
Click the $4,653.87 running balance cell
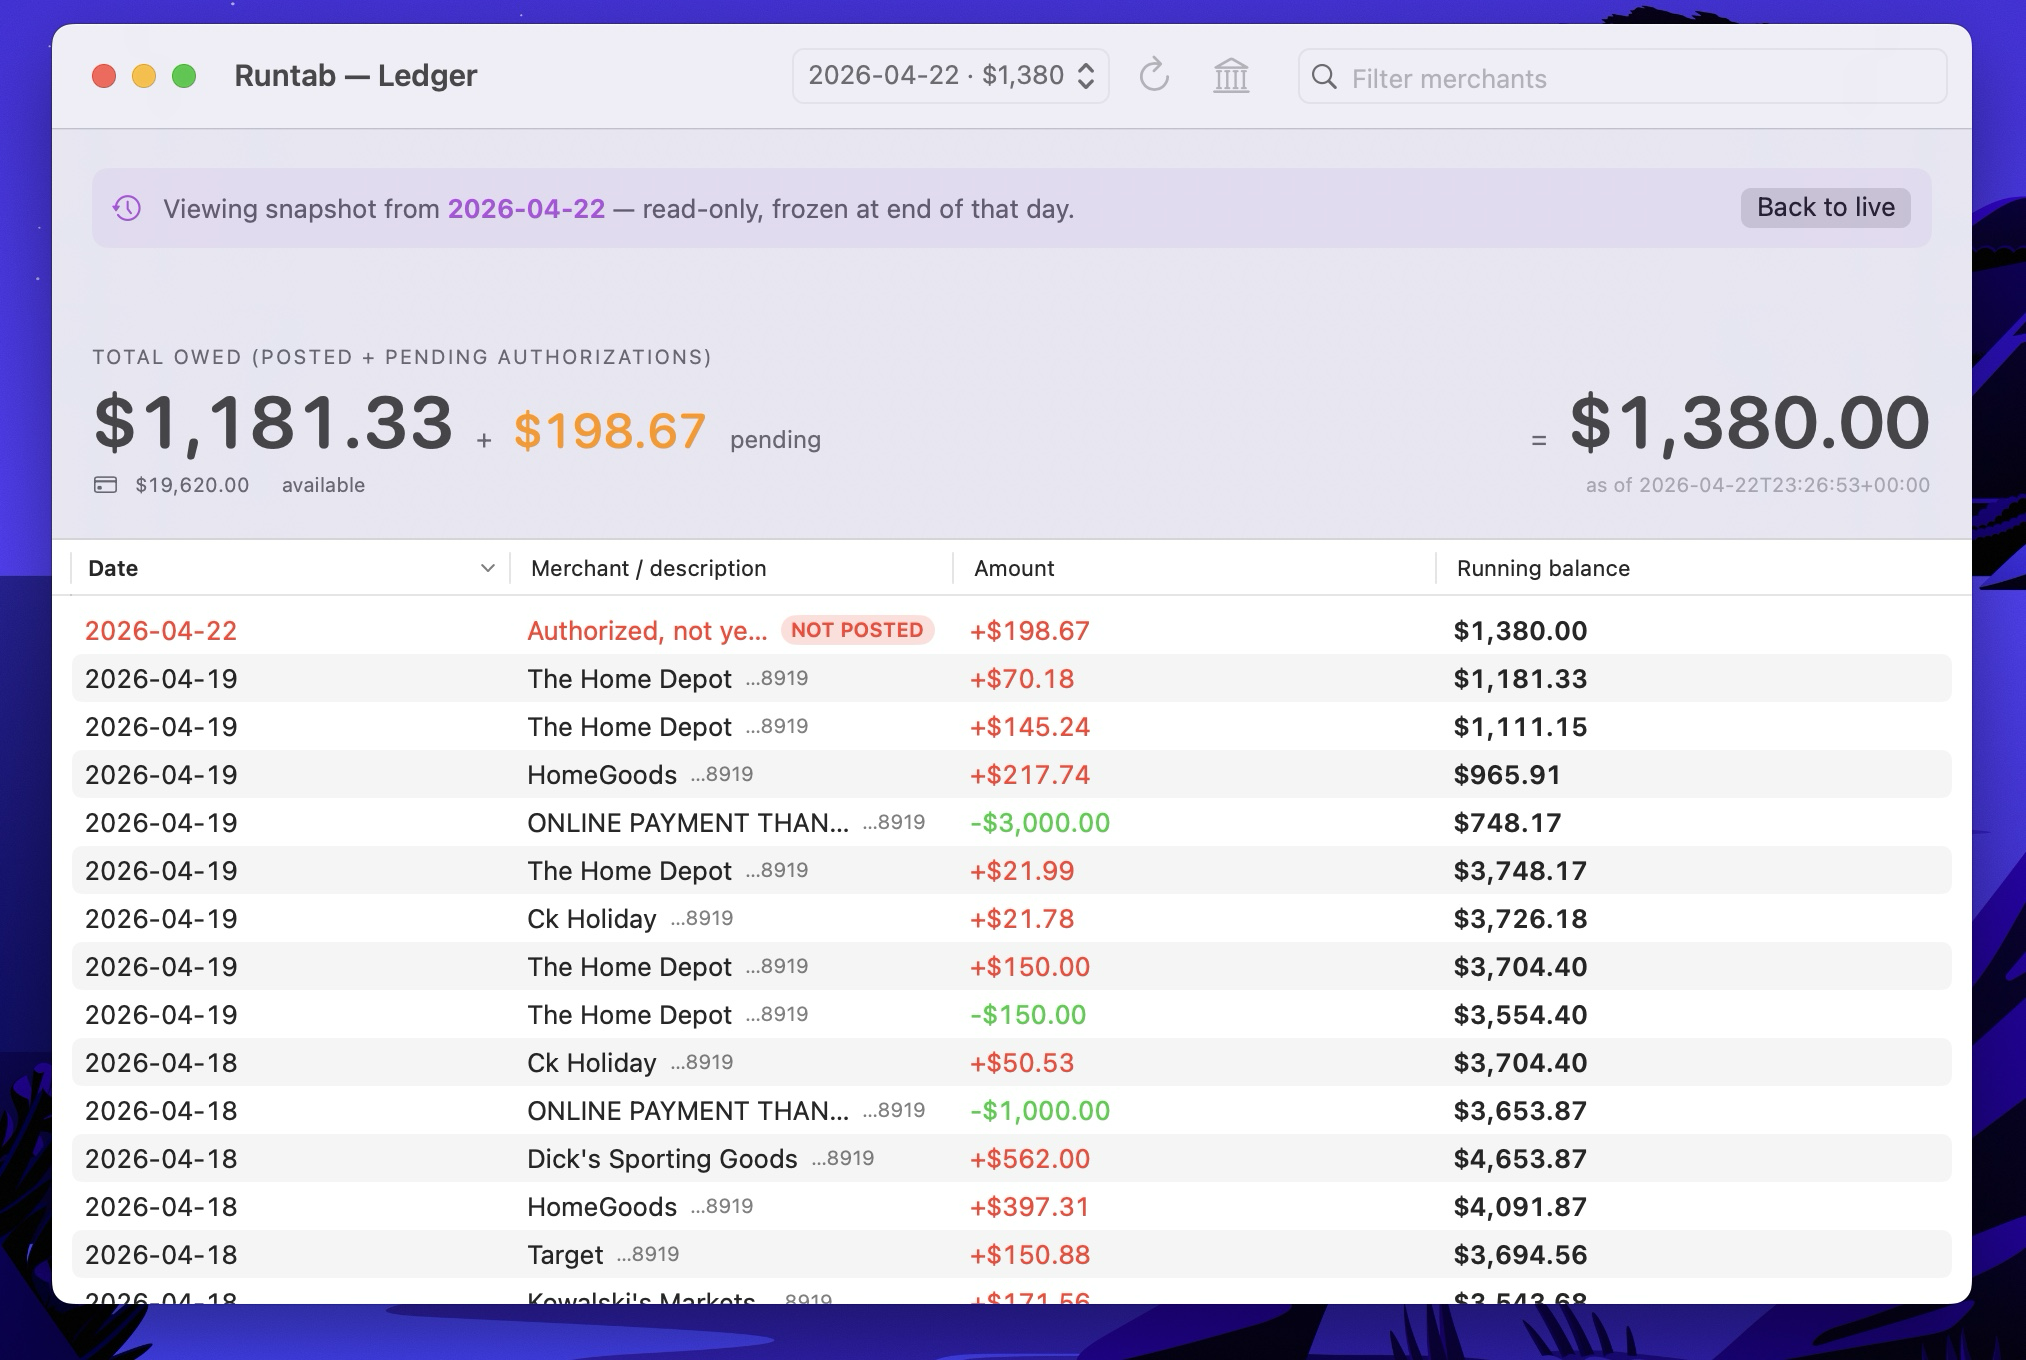click(x=1520, y=1159)
